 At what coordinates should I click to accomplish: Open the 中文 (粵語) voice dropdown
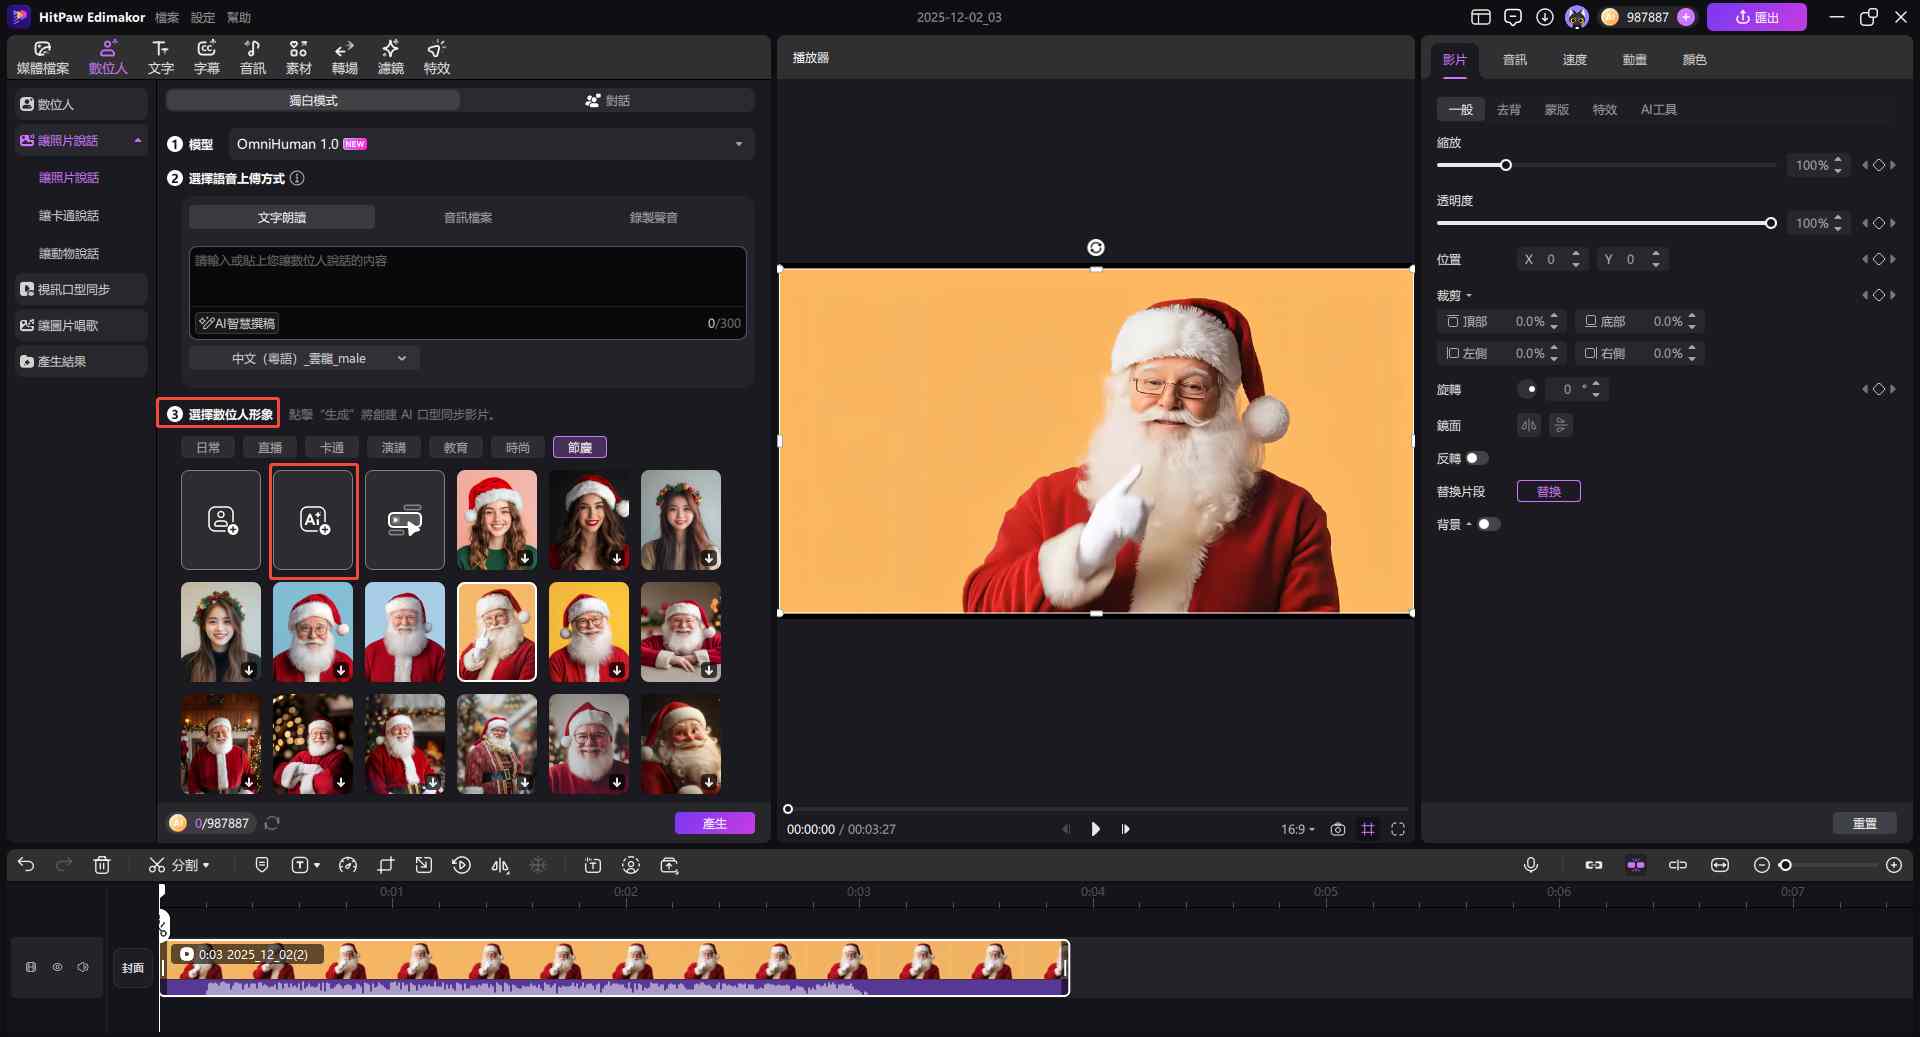coord(304,358)
